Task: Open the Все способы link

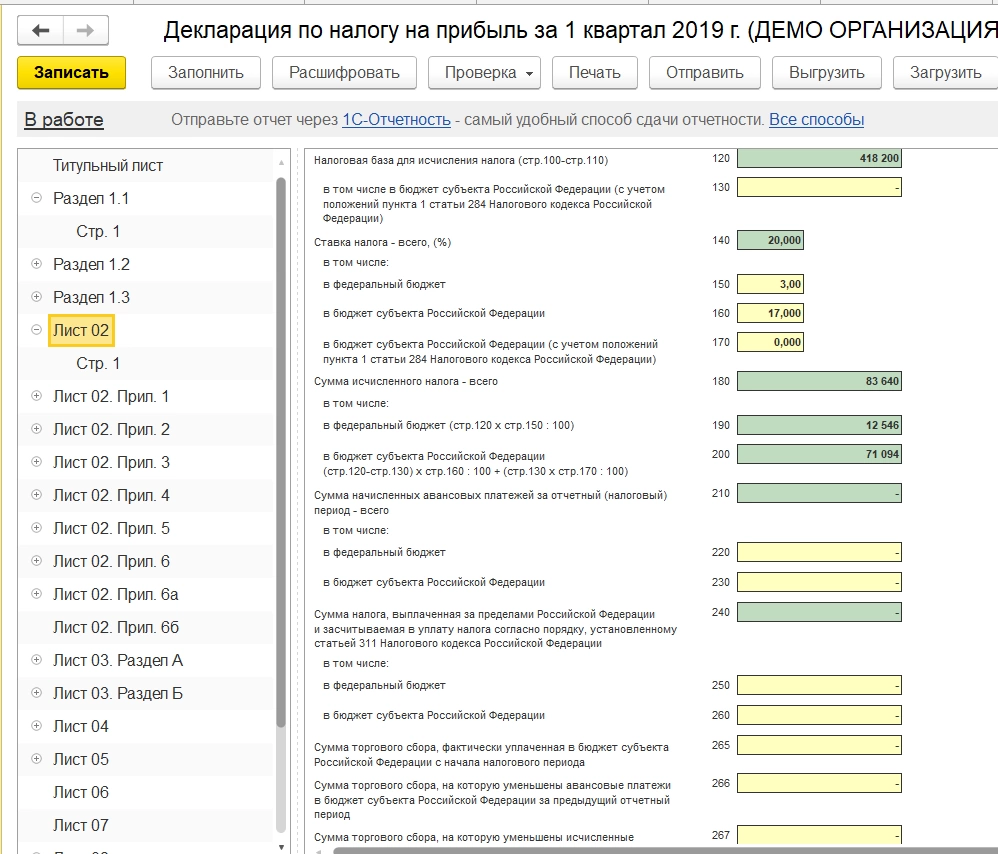Action: pos(816,120)
